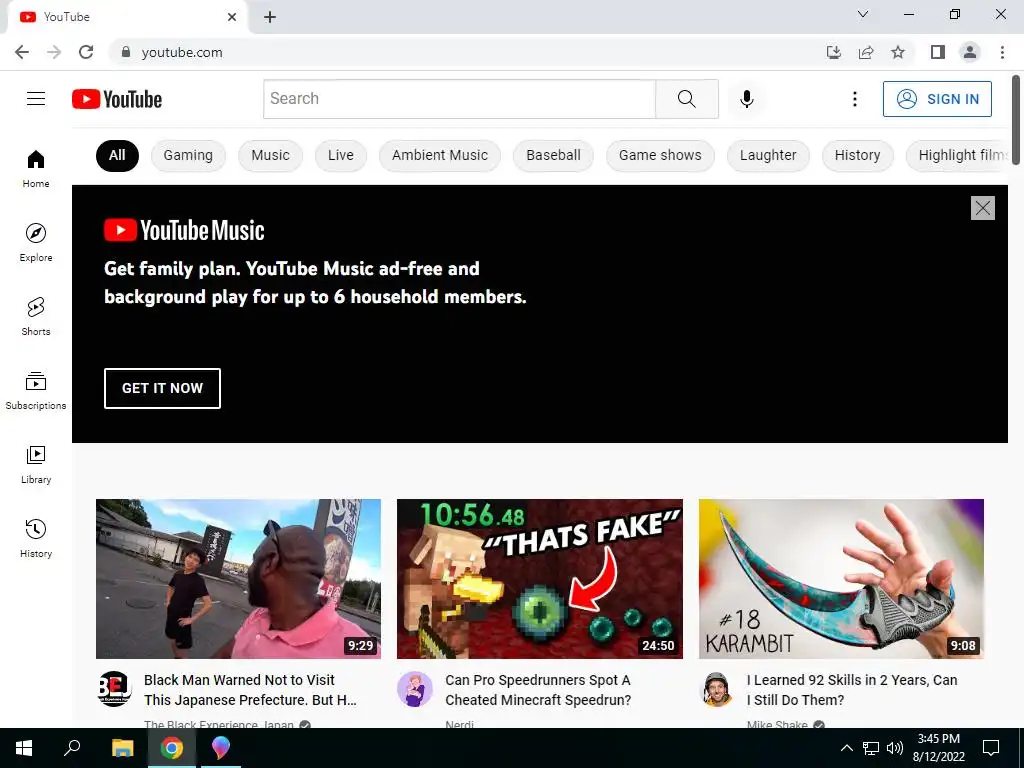Start voice search with microphone icon
1024x768 pixels.
[x=746, y=99]
